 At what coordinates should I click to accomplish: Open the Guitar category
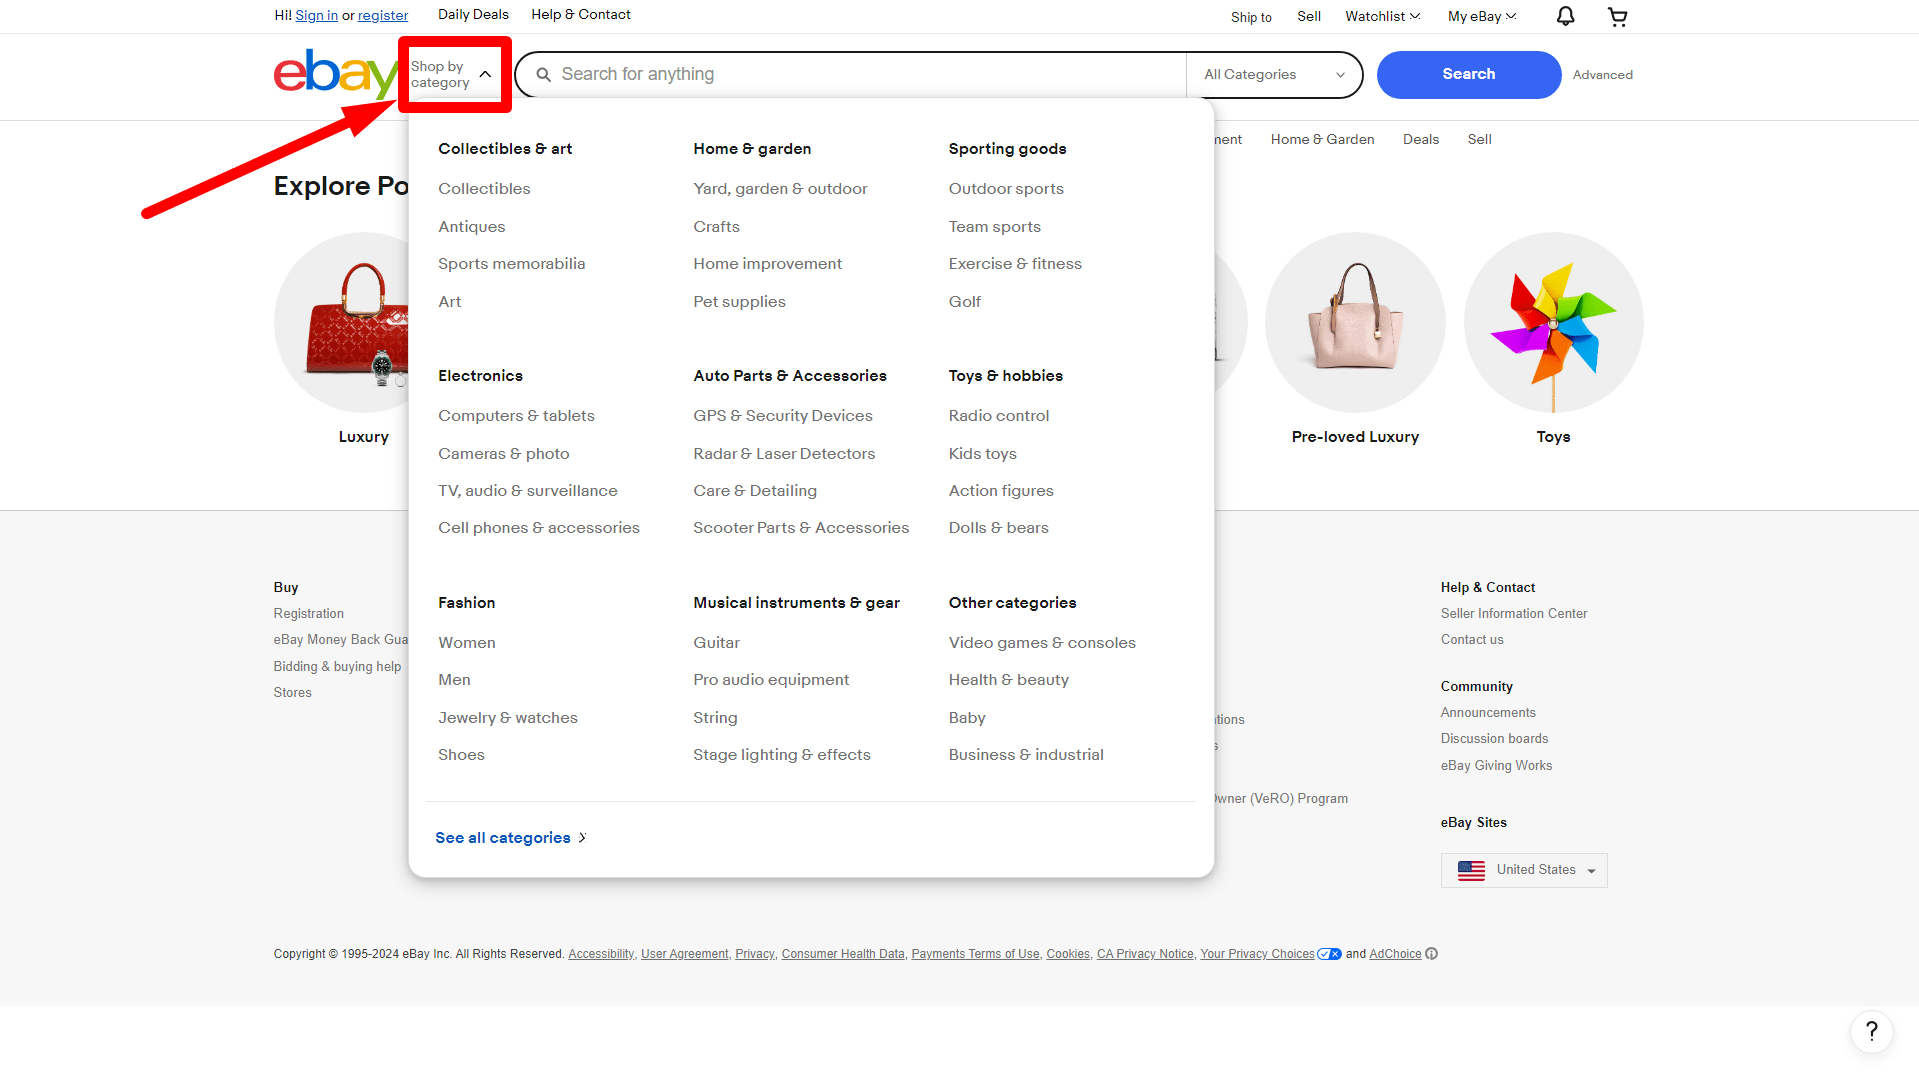coord(716,643)
